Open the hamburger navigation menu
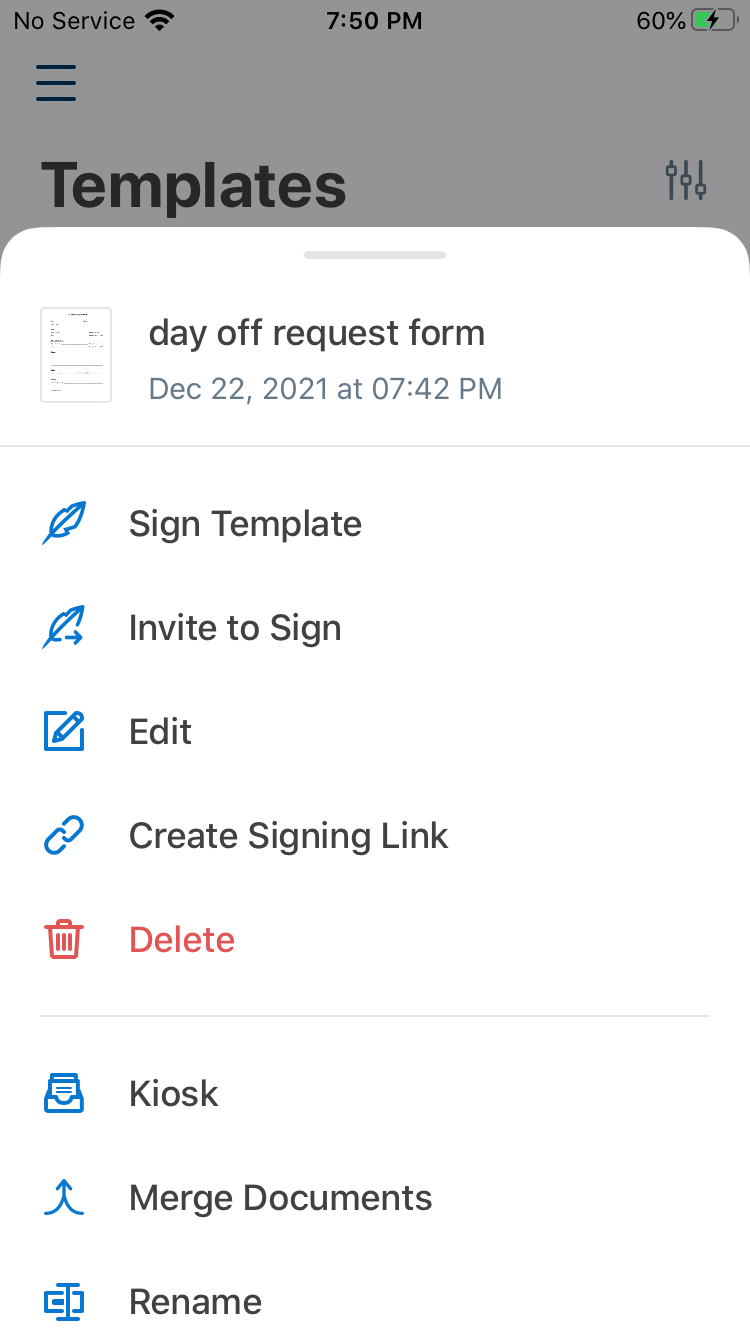The width and height of the screenshot is (750, 1334). pyautogui.click(x=56, y=82)
